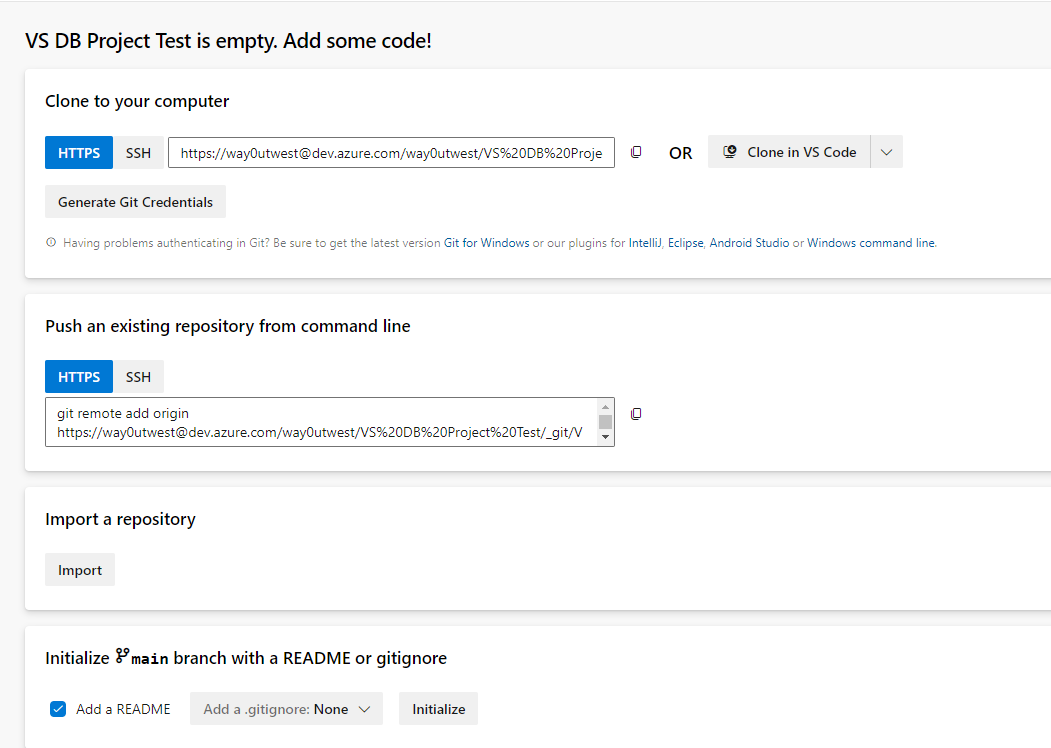This screenshot has height=748, width=1051.
Task: Click the branch icon next to main
Action: tap(123, 656)
